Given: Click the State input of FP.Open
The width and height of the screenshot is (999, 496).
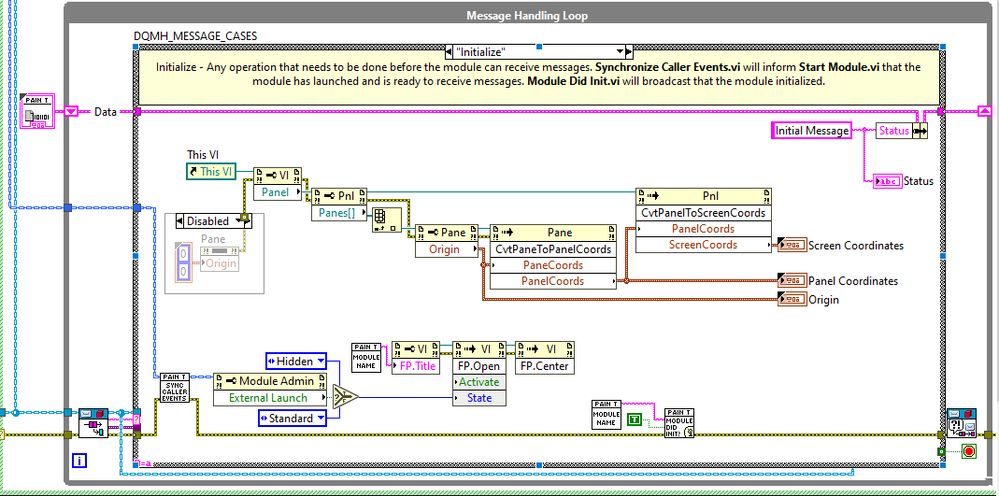Looking at the screenshot, I should (x=479, y=398).
